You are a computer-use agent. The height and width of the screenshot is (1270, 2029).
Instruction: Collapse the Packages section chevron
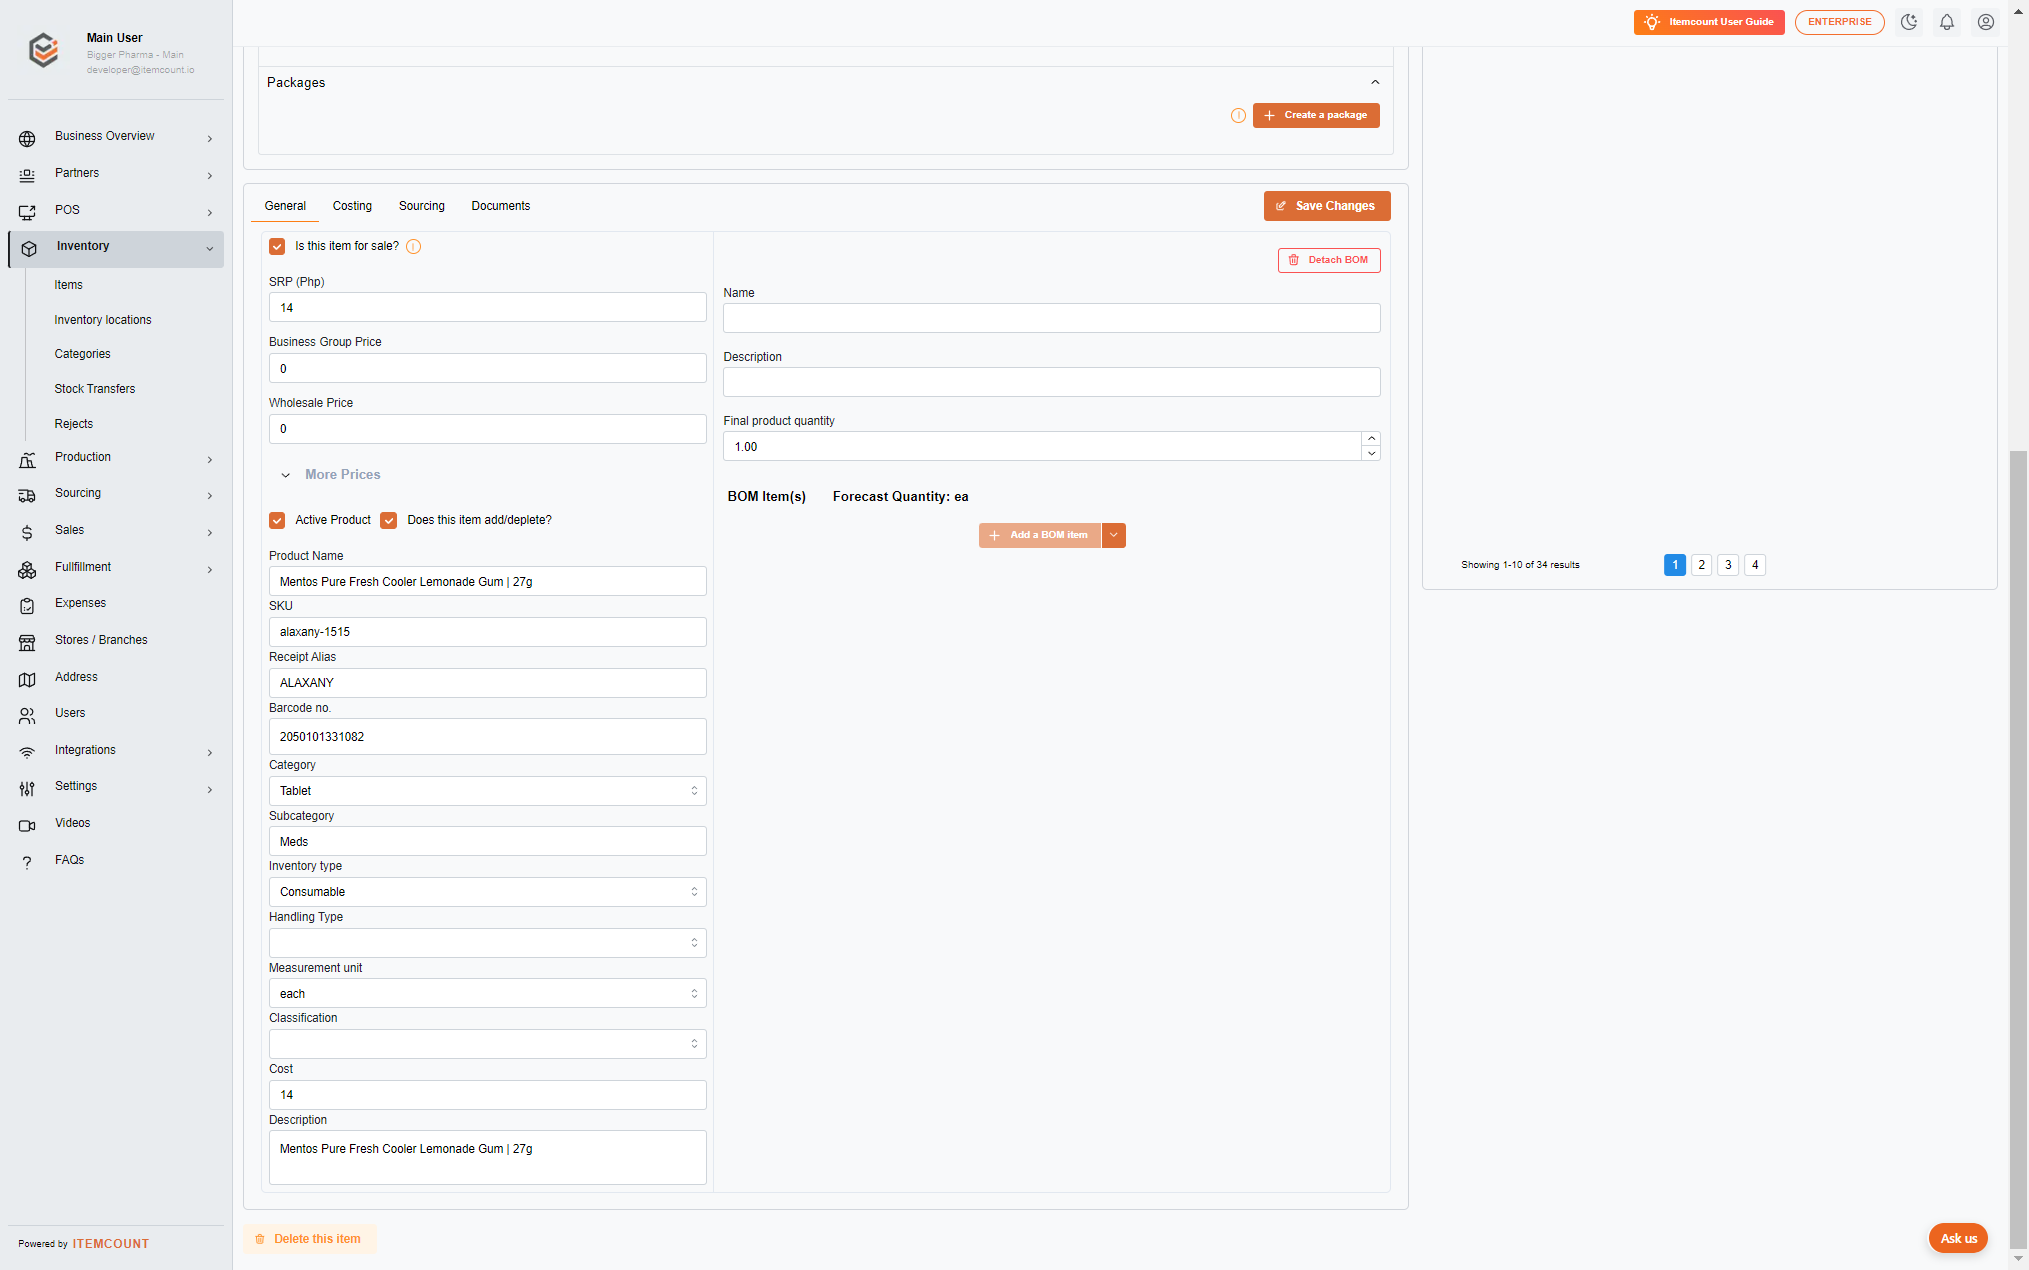pyautogui.click(x=1375, y=82)
